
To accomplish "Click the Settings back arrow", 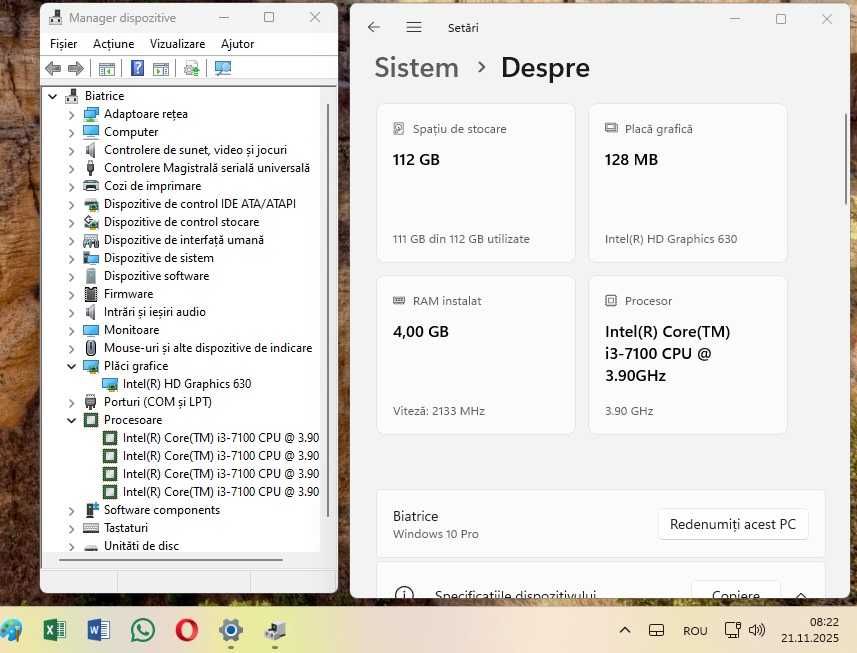I will coord(374,27).
